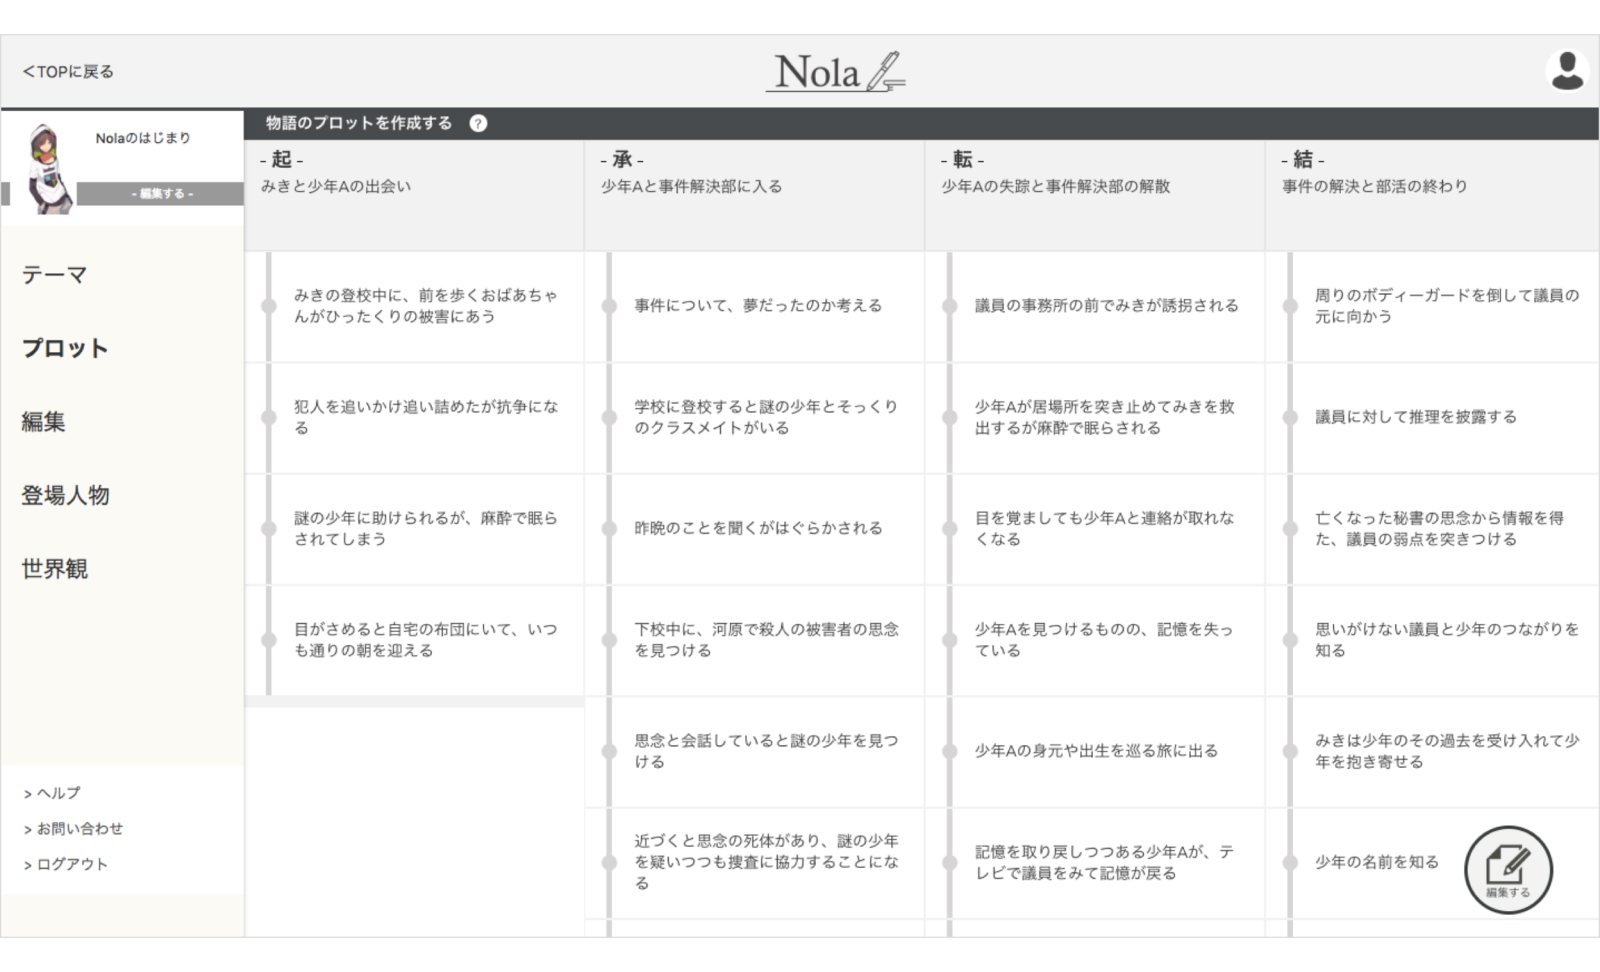Click the 少年Aと事件解決部に入る subtitle
This screenshot has height=972, width=1600.
(x=691, y=186)
